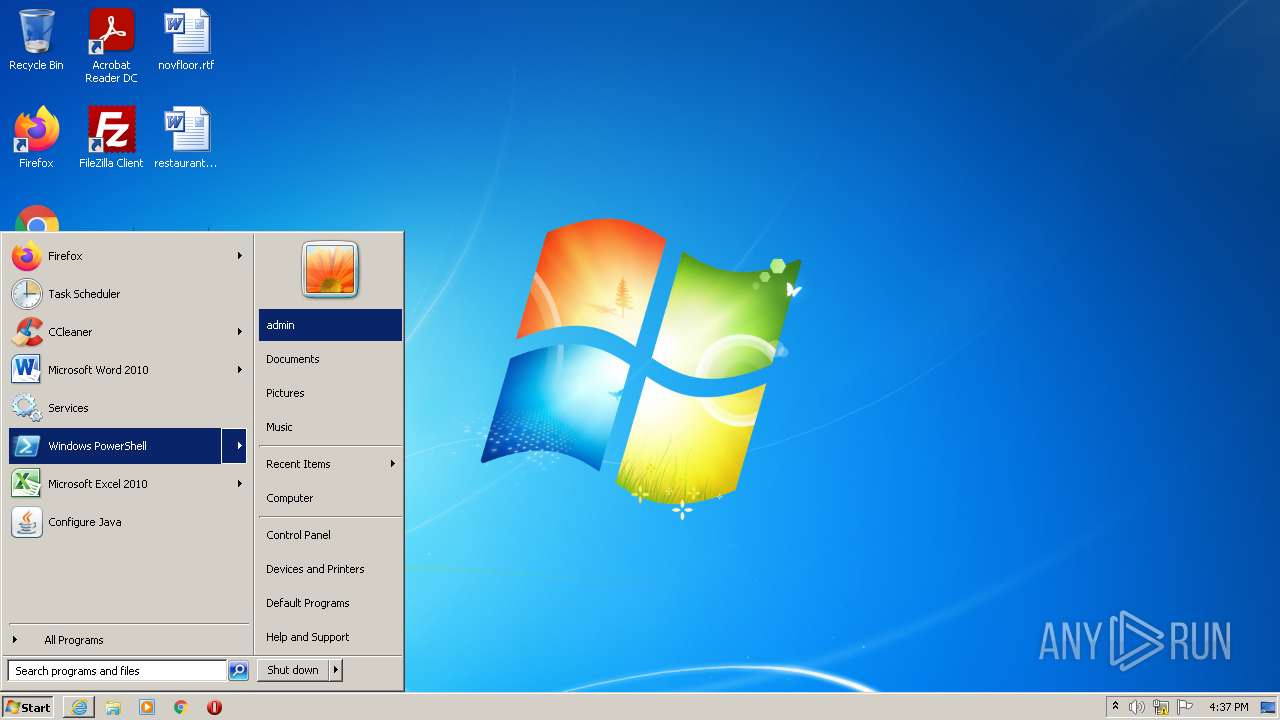Click the taskbar clock showing 4:37 PM
Image resolution: width=1280 pixels, height=720 pixels.
tap(1228, 707)
